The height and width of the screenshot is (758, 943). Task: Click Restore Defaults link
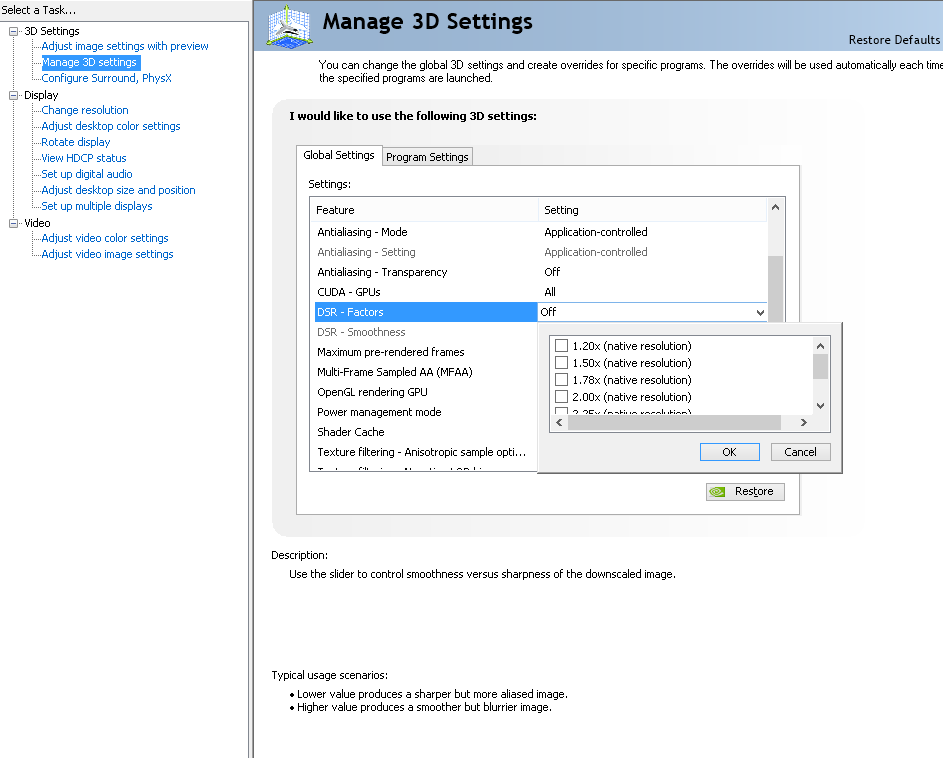click(x=894, y=40)
